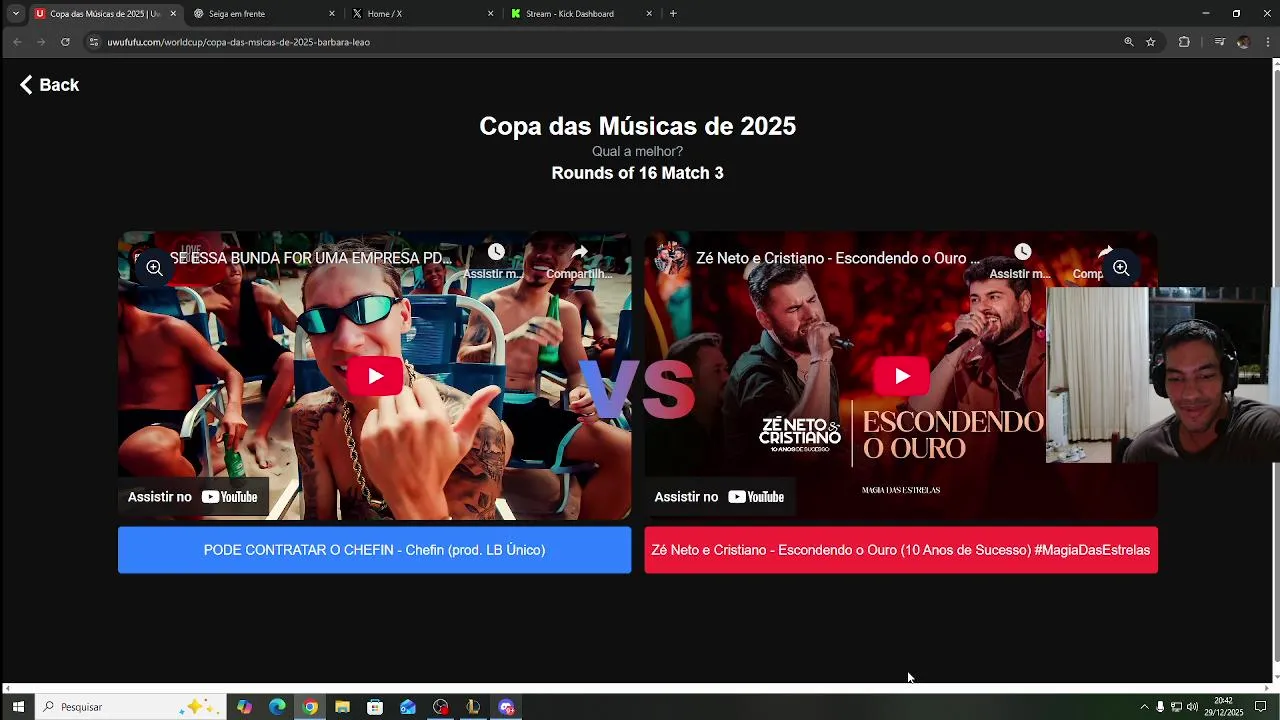Open the volume tray icon

(1192, 707)
